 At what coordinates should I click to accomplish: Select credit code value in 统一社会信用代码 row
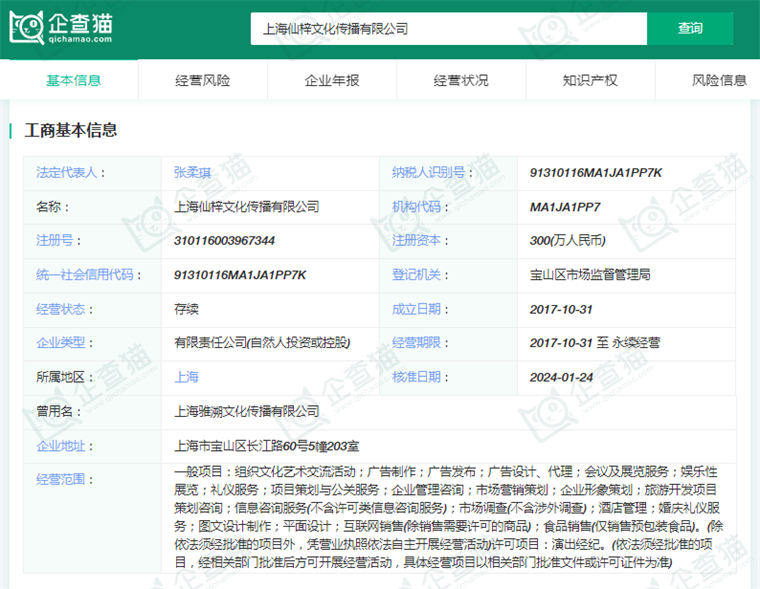point(240,275)
